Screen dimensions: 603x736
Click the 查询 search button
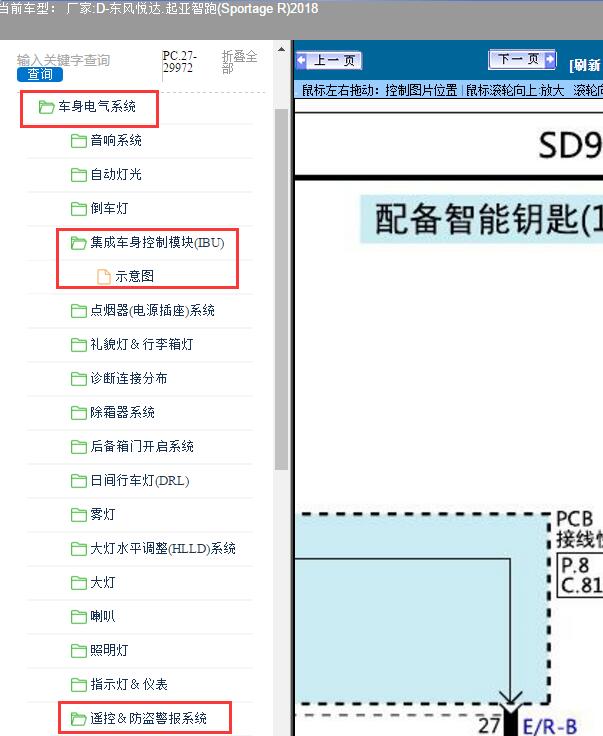[39, 75]
